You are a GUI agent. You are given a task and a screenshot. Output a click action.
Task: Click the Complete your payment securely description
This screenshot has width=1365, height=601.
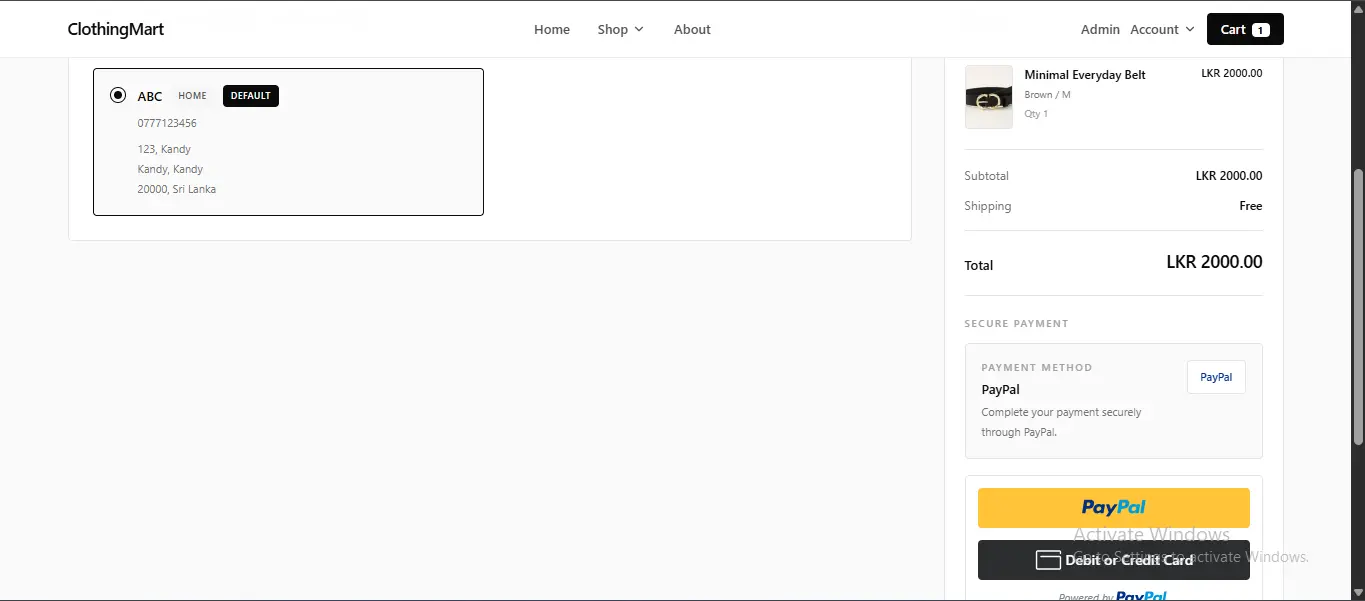tap(1061, 422)
